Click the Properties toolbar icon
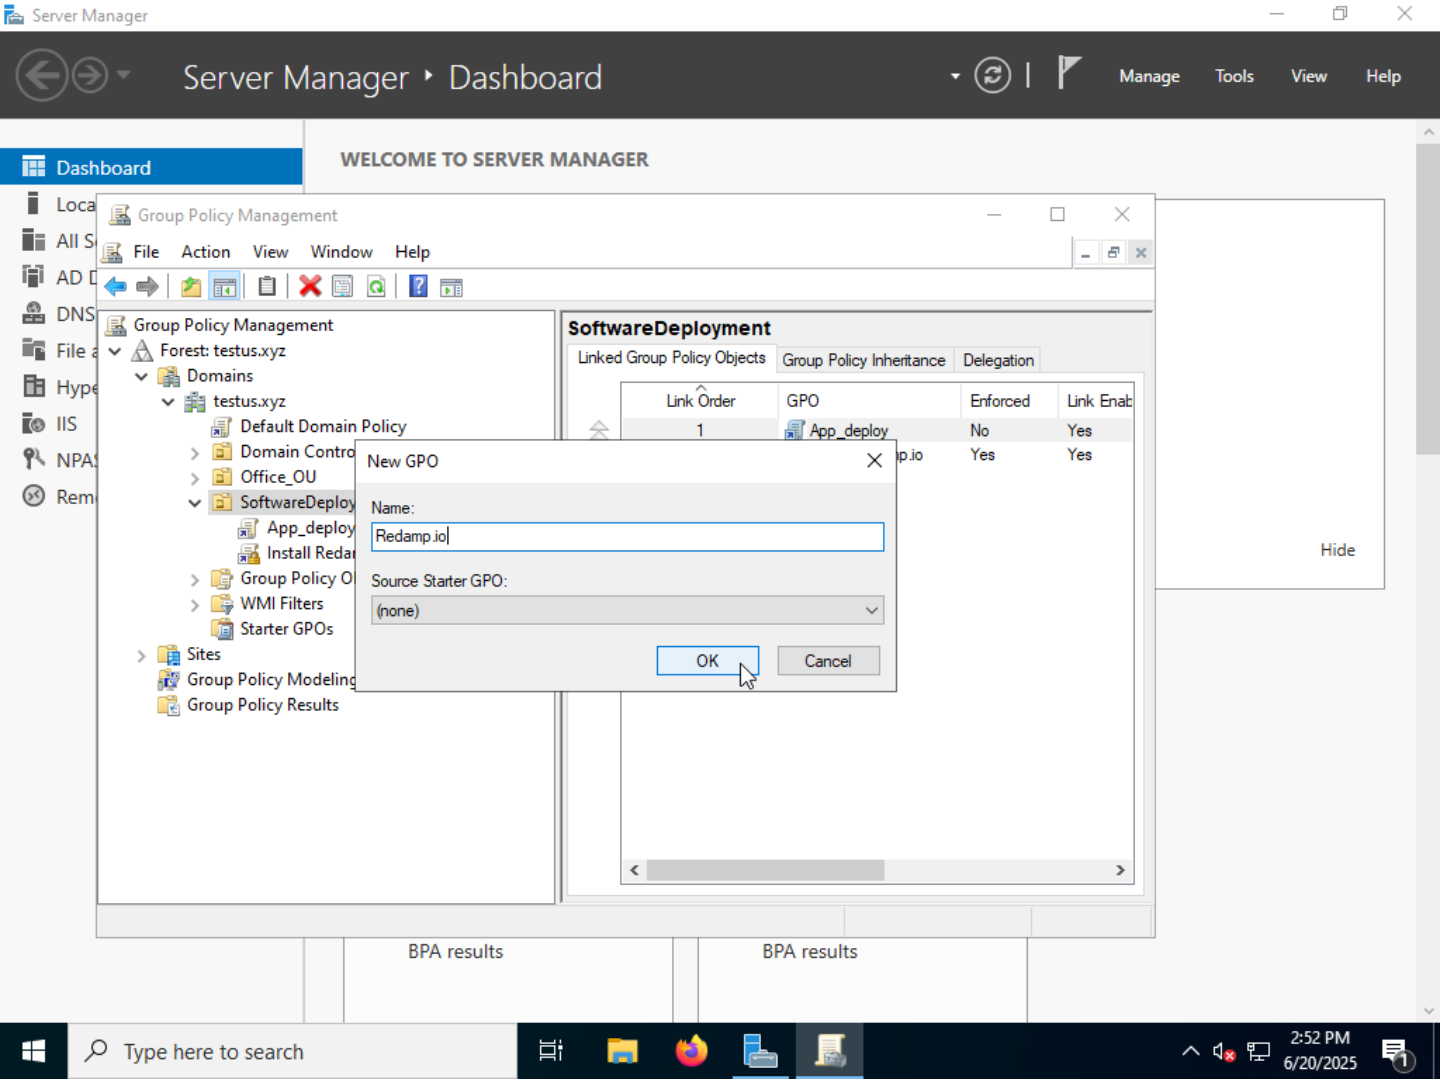 [x=342, y=287]
